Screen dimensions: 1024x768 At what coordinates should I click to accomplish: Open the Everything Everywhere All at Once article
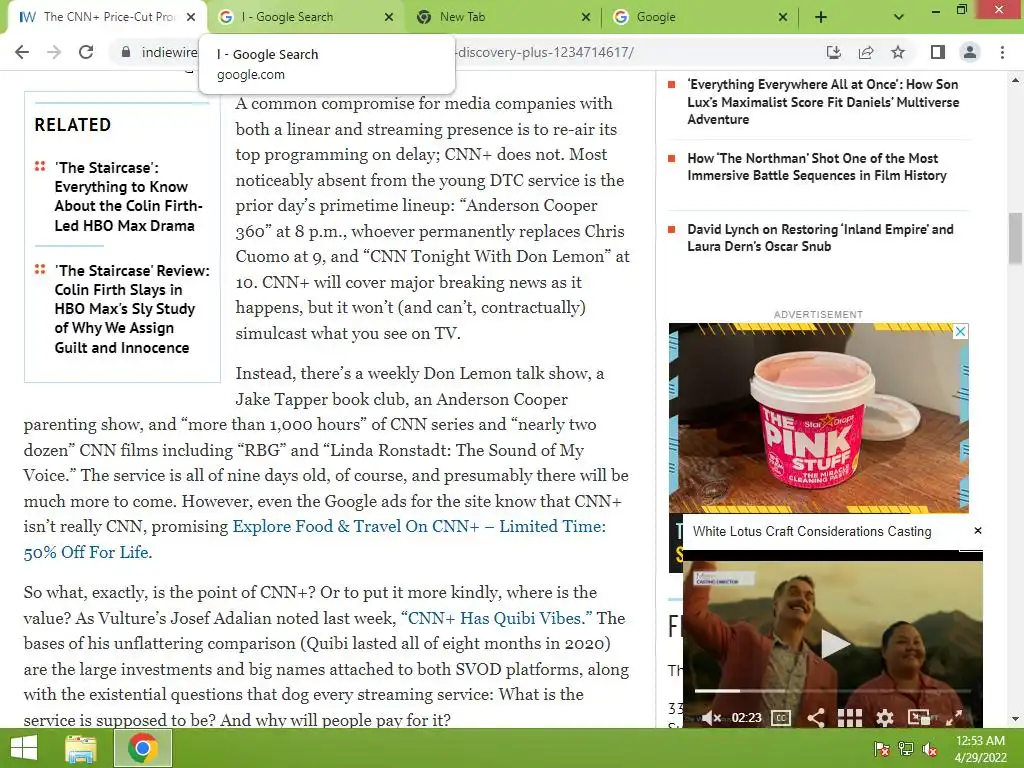(x=823, y=102)
